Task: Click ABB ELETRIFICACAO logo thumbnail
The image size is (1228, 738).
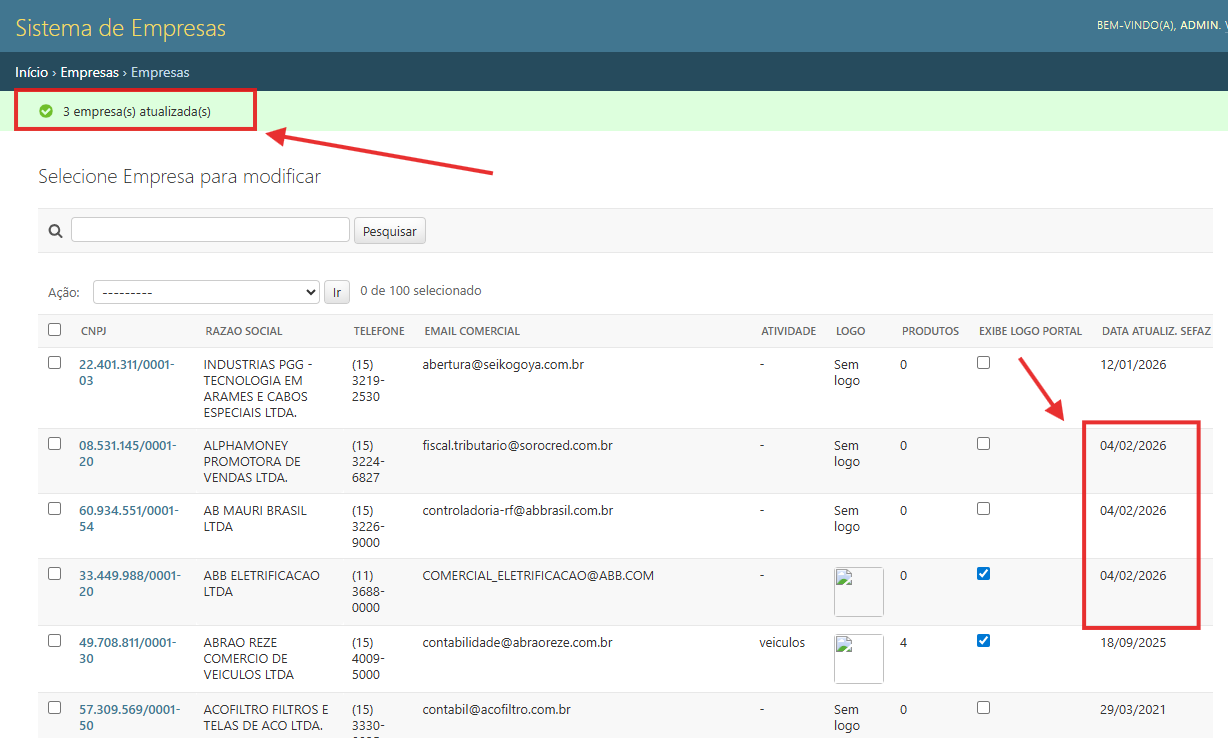Action: (858, 592)
